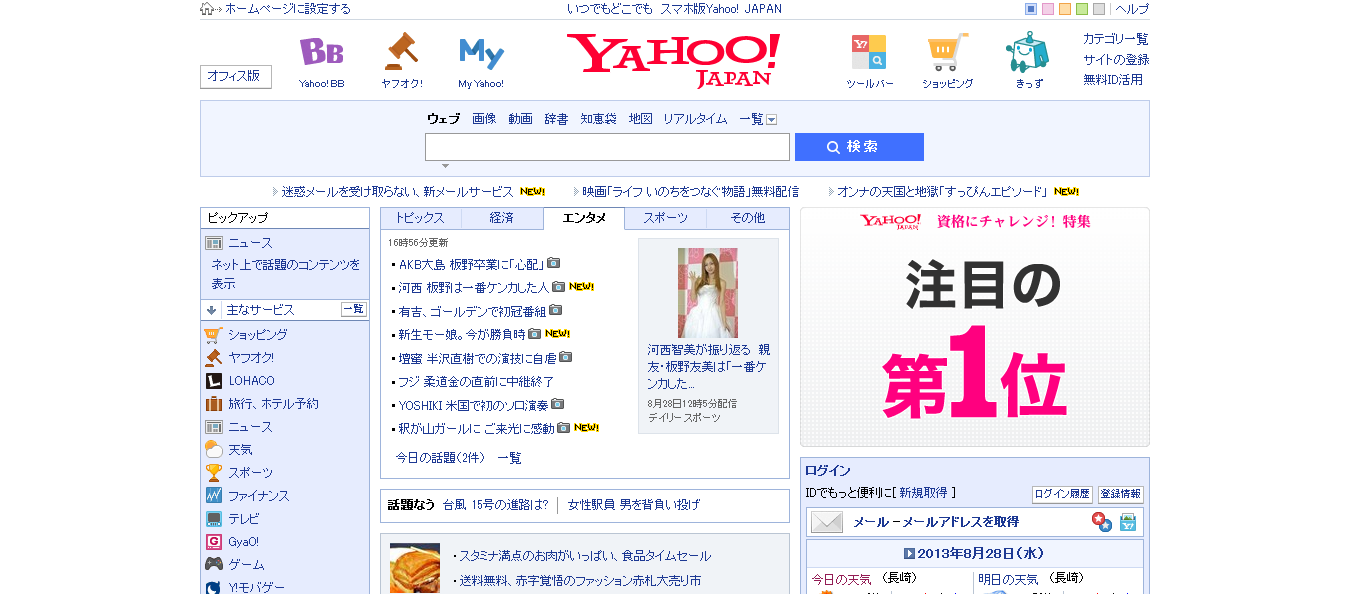Open the Yahoo Auctions gavel icon
The image size is (1349, 594).
coord(401,52)
